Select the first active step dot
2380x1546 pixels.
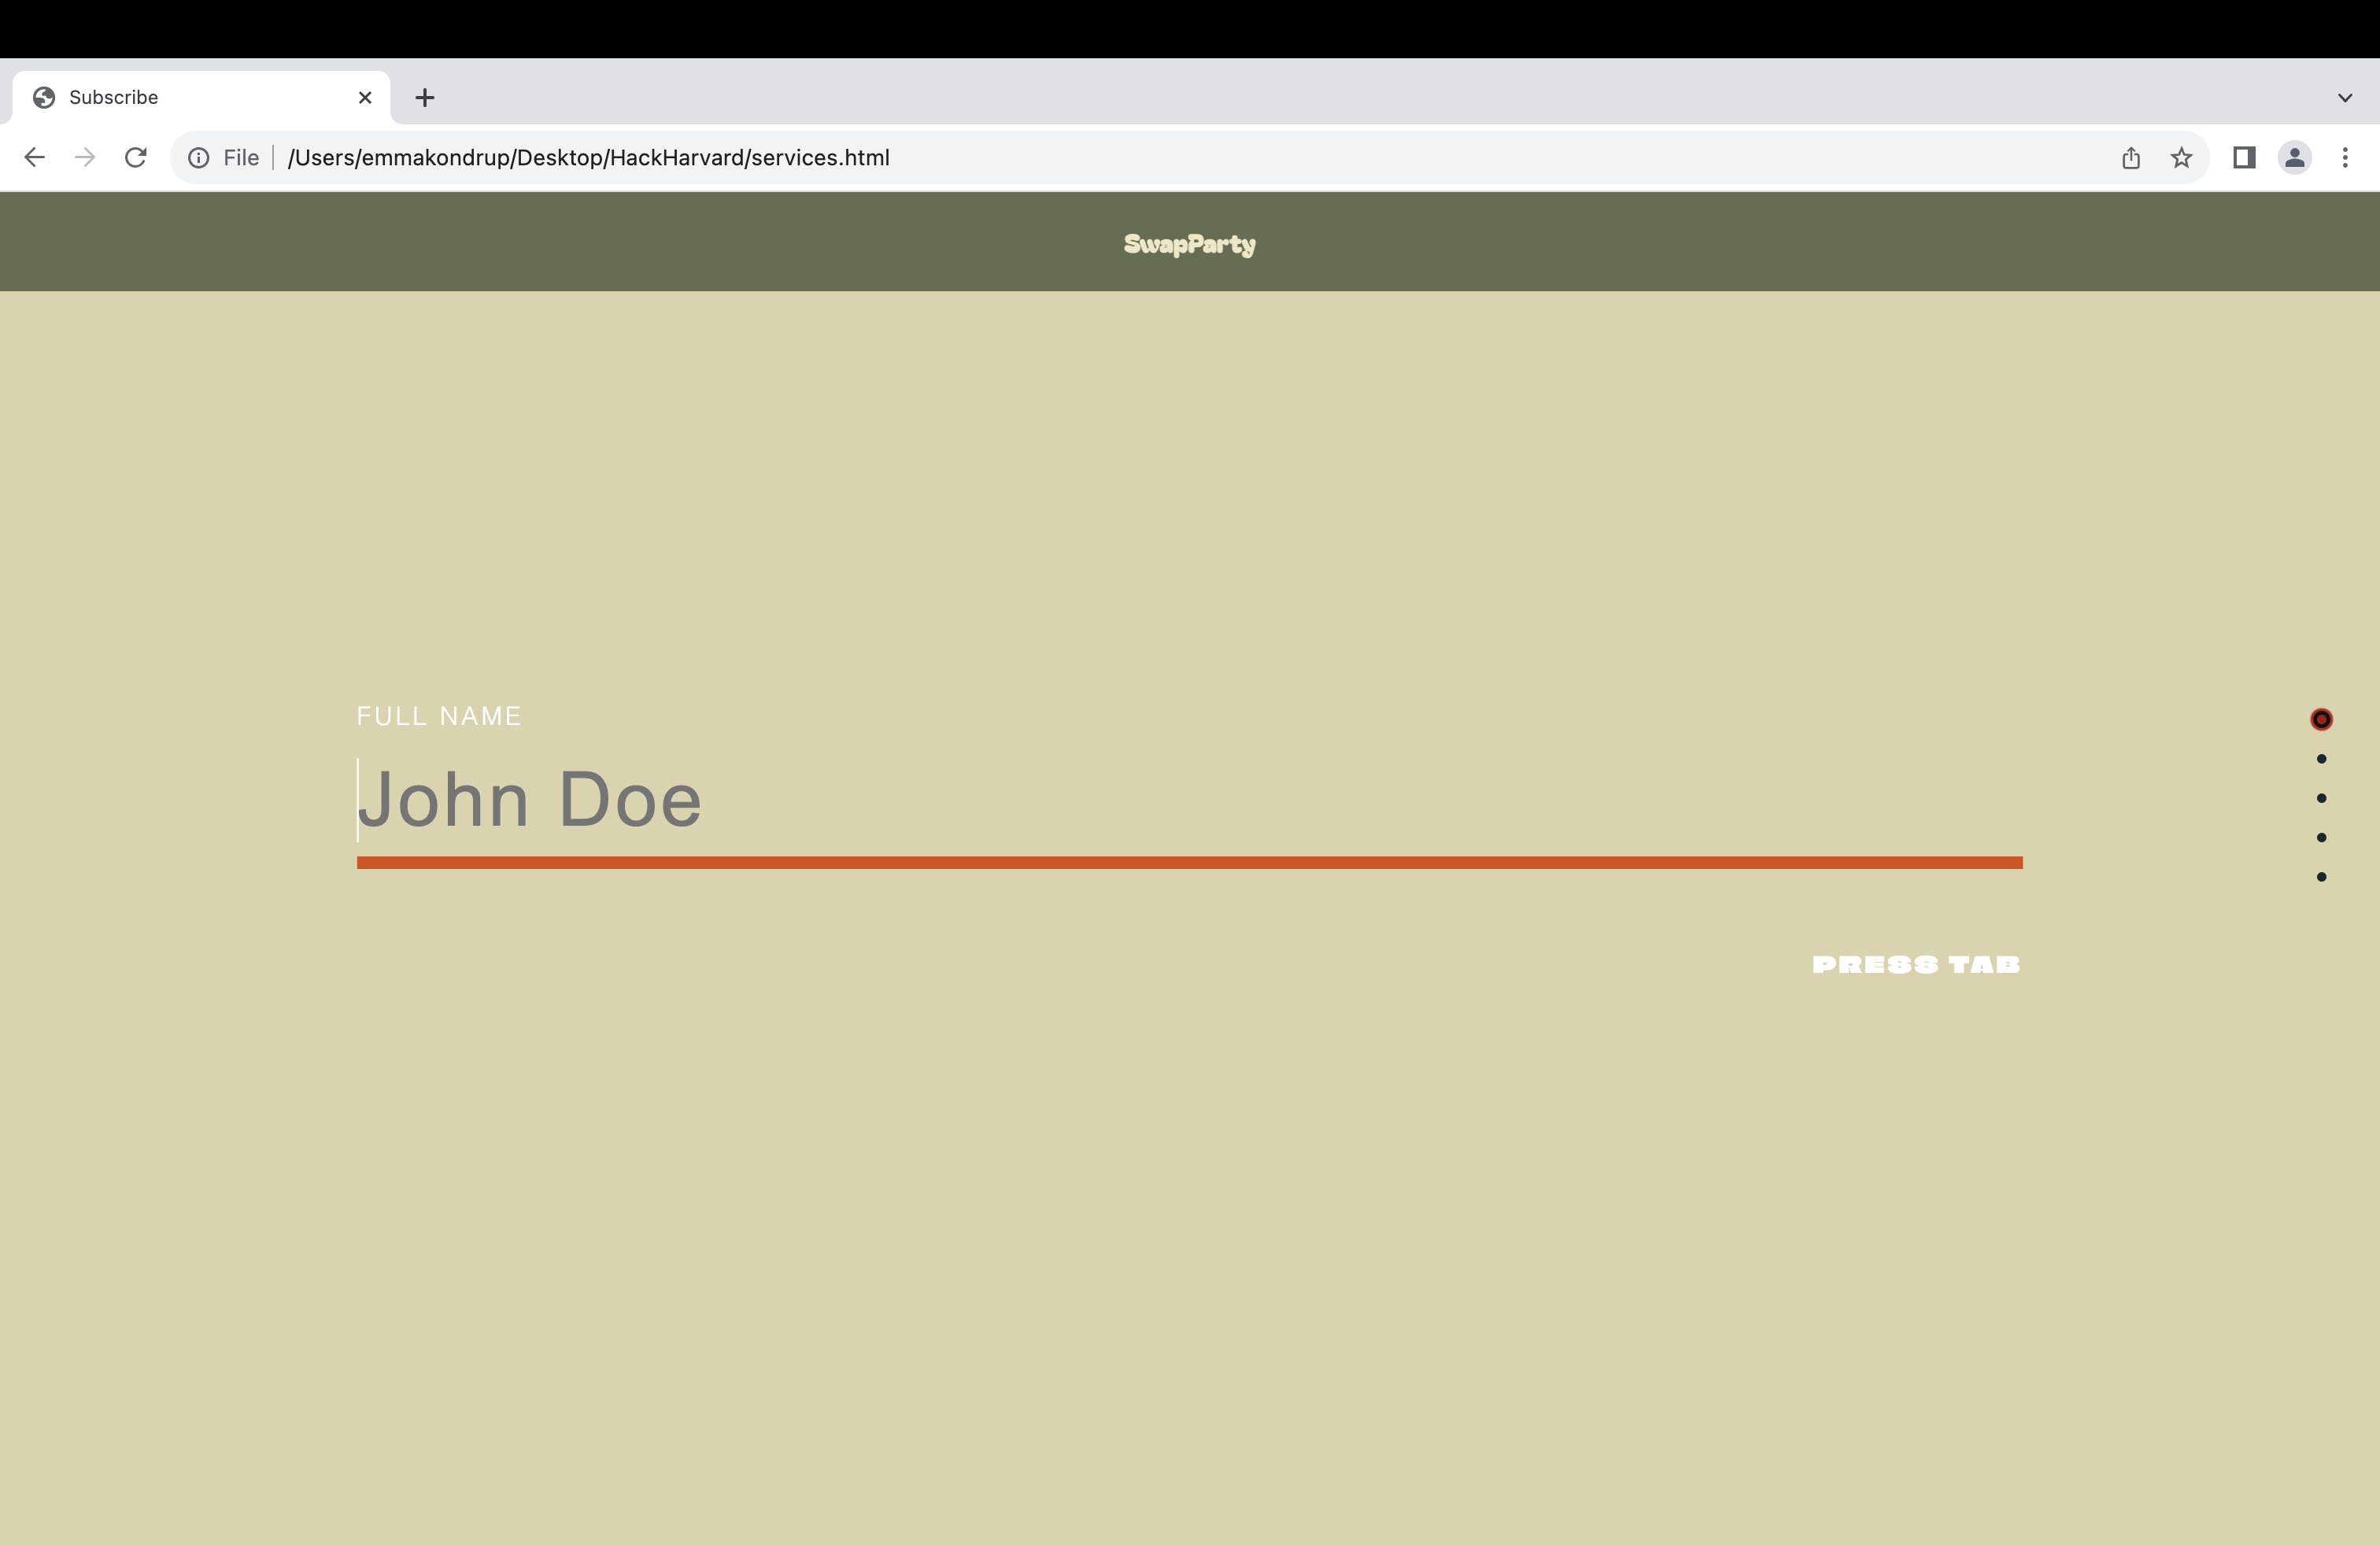(2321, 719)
